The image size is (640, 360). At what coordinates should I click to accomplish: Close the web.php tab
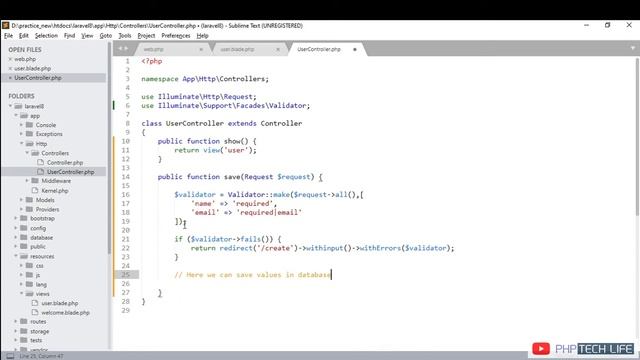click(201, 49)
